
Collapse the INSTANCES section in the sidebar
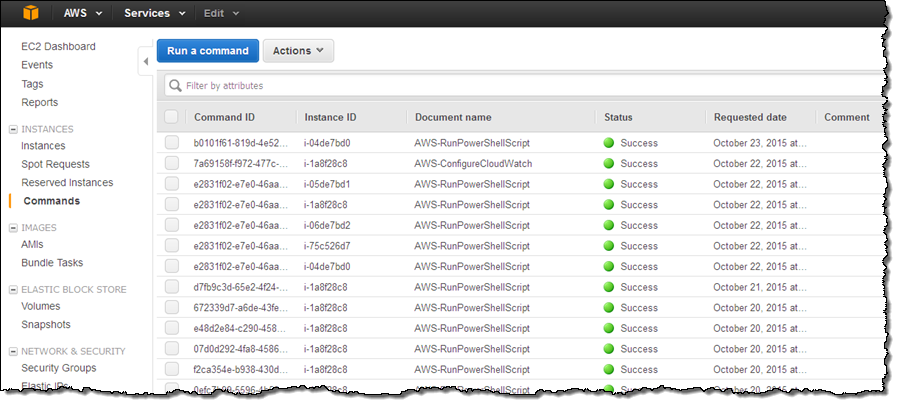13,129
